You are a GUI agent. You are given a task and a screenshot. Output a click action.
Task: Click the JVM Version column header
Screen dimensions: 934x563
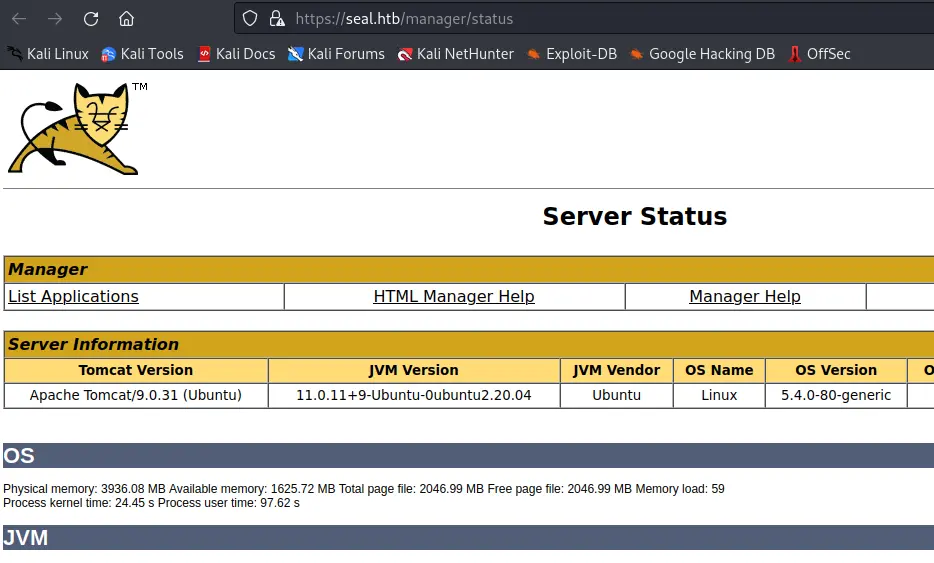click(414, 371)
